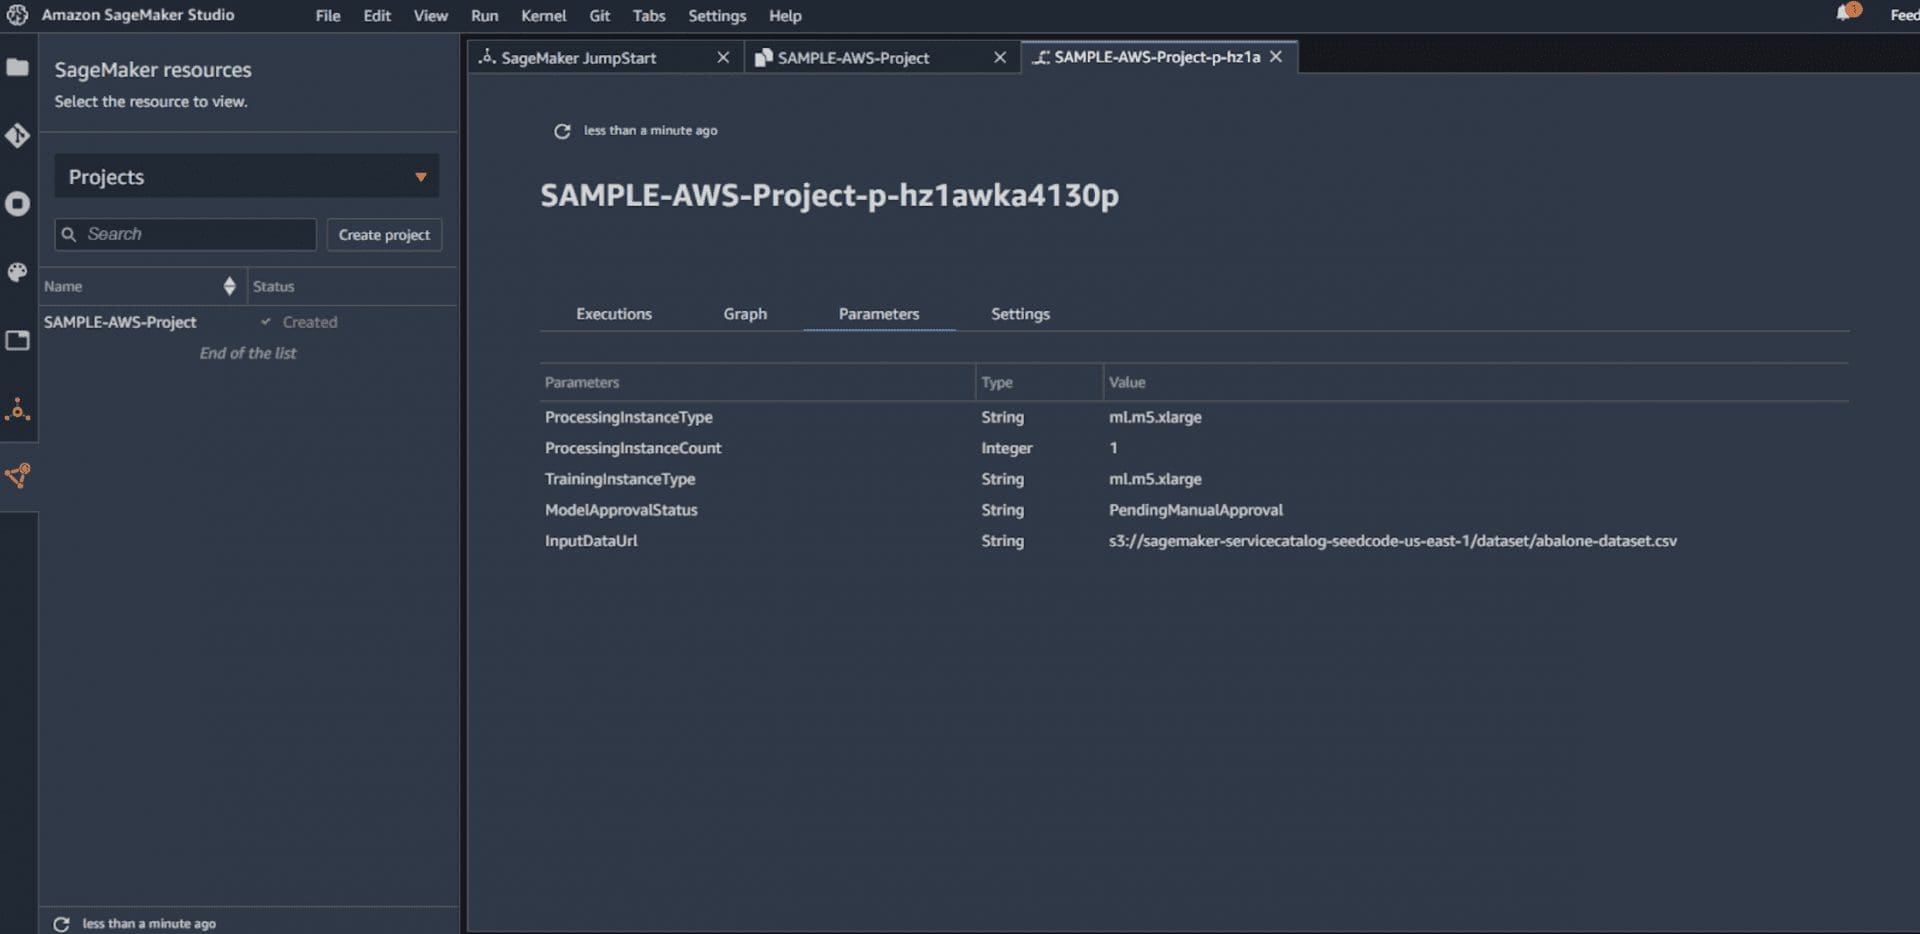The image size is (1920, 934).
Task: Select SAMPLE-AWS-Project in the projects list
Action: tap(120, 322)
